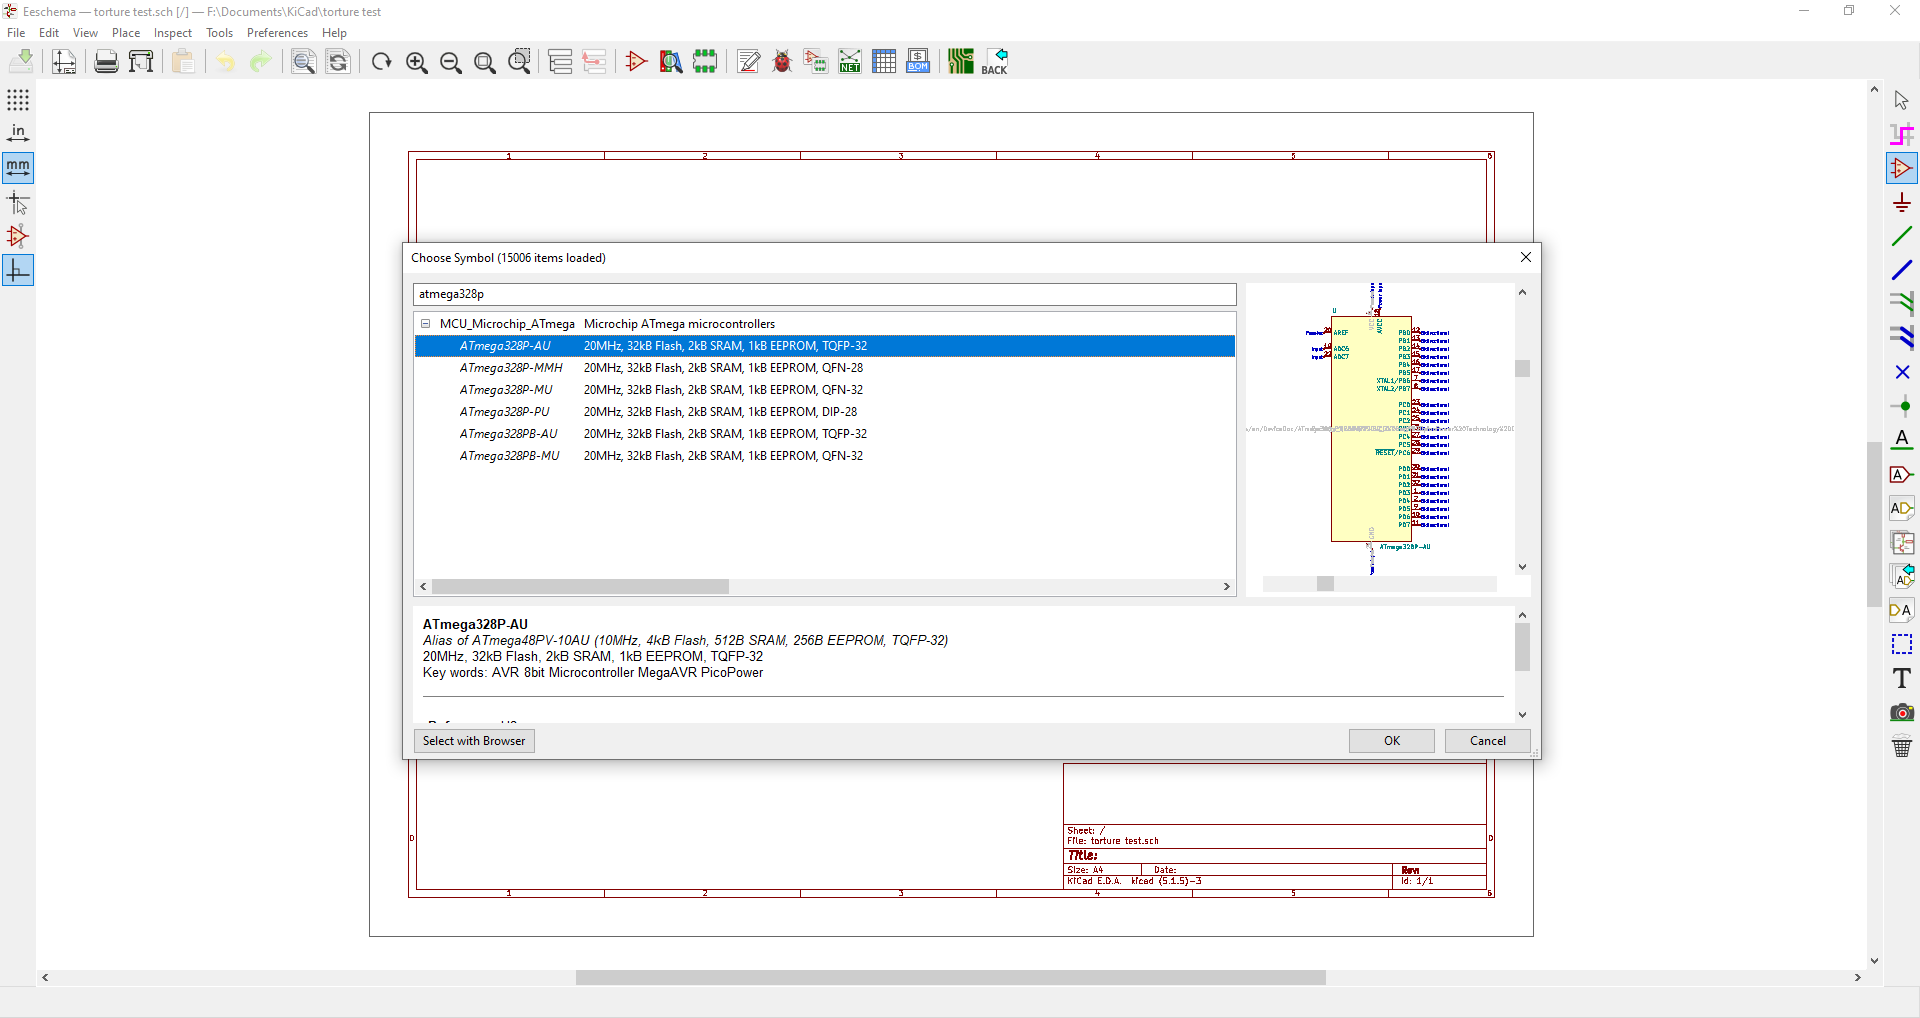Select the Delete Item trash tool
This screenshot has height=1018, width=1920.
[x=1902, y=746]
